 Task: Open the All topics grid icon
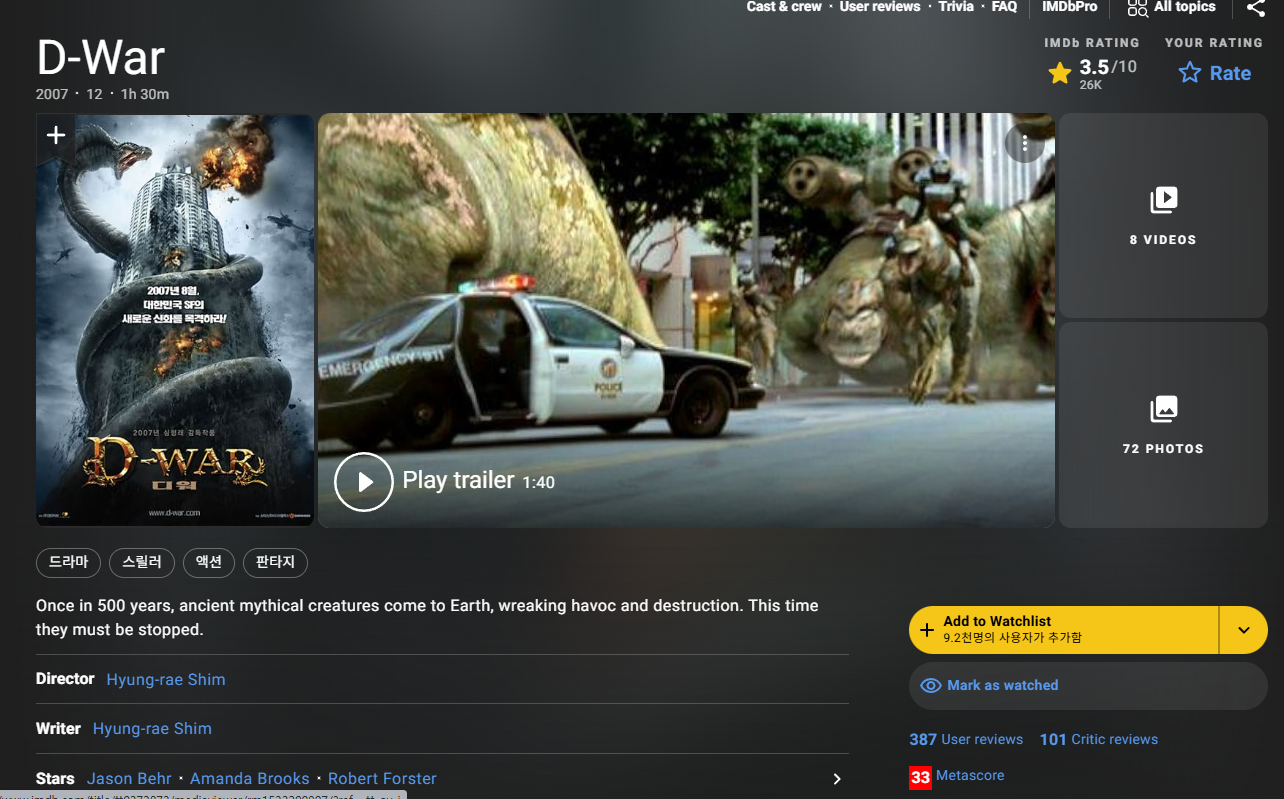tap(1137, 8)
